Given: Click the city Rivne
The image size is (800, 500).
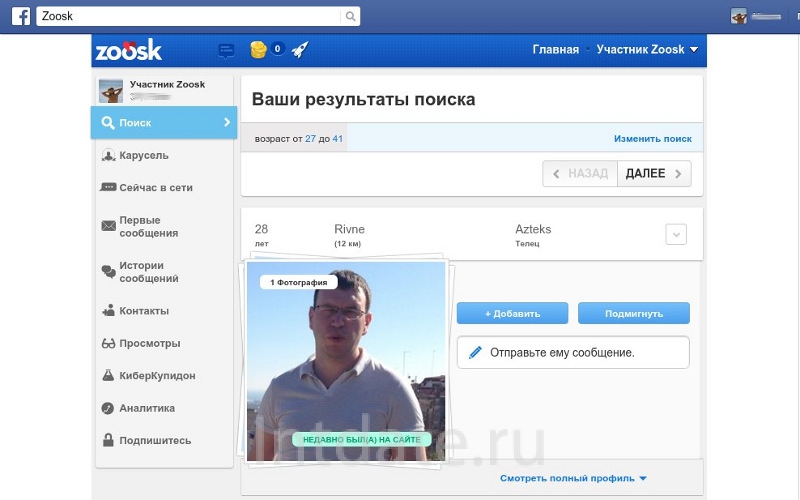Looking at the screenshot, I should [x=349, y=229].
